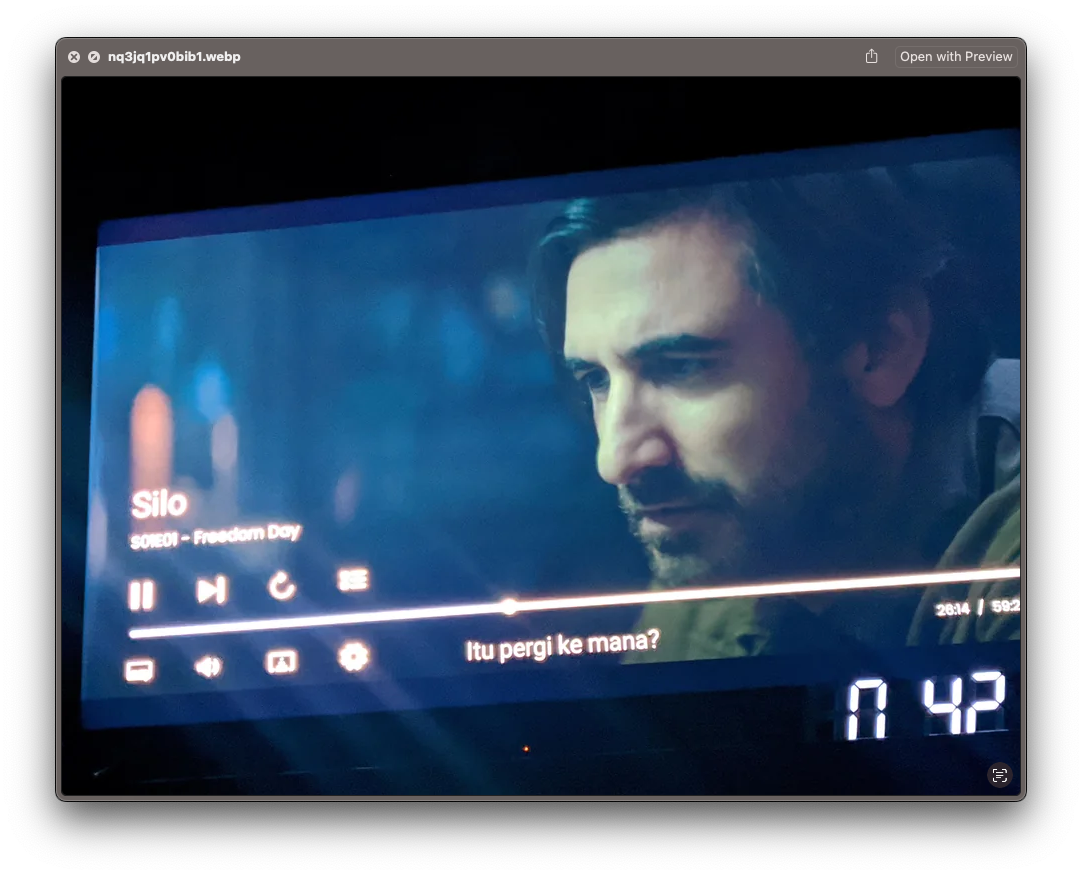Open the playback settings gear
Image resolution: width=1082 pixels, height=875 pixels.
(x=353, y=657)
